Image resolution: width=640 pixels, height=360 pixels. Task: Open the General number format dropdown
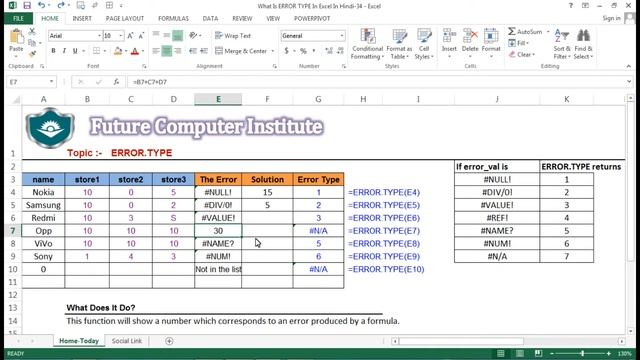point(342,36)
